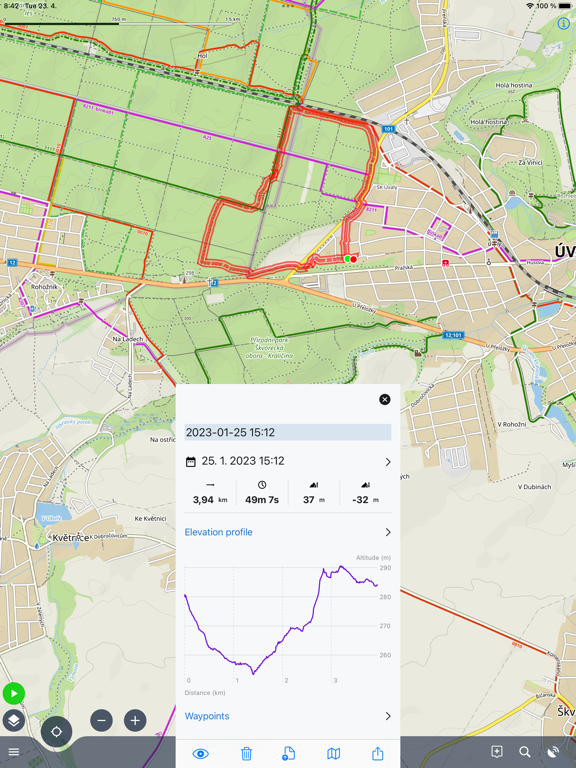
Task: Zoom in with the plus button
Action: point(135,720)
